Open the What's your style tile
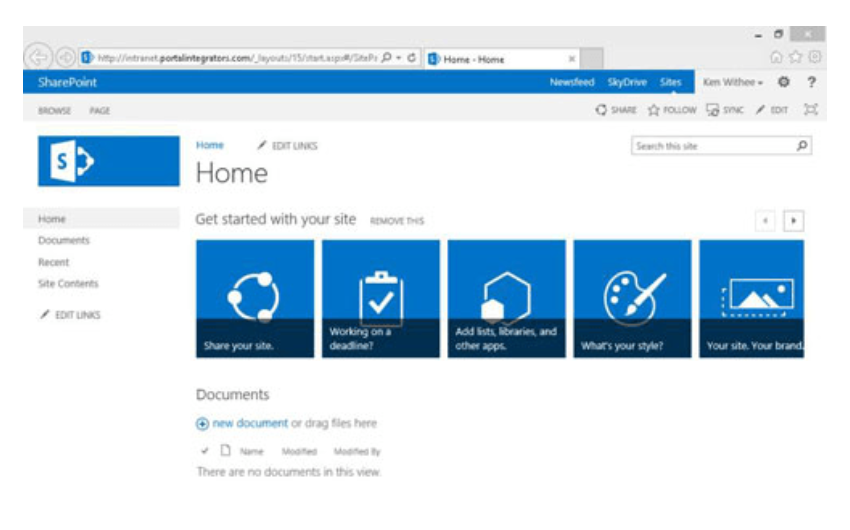Image resolution: width=850 pixels, height=530 pixels. click(632, 299)
